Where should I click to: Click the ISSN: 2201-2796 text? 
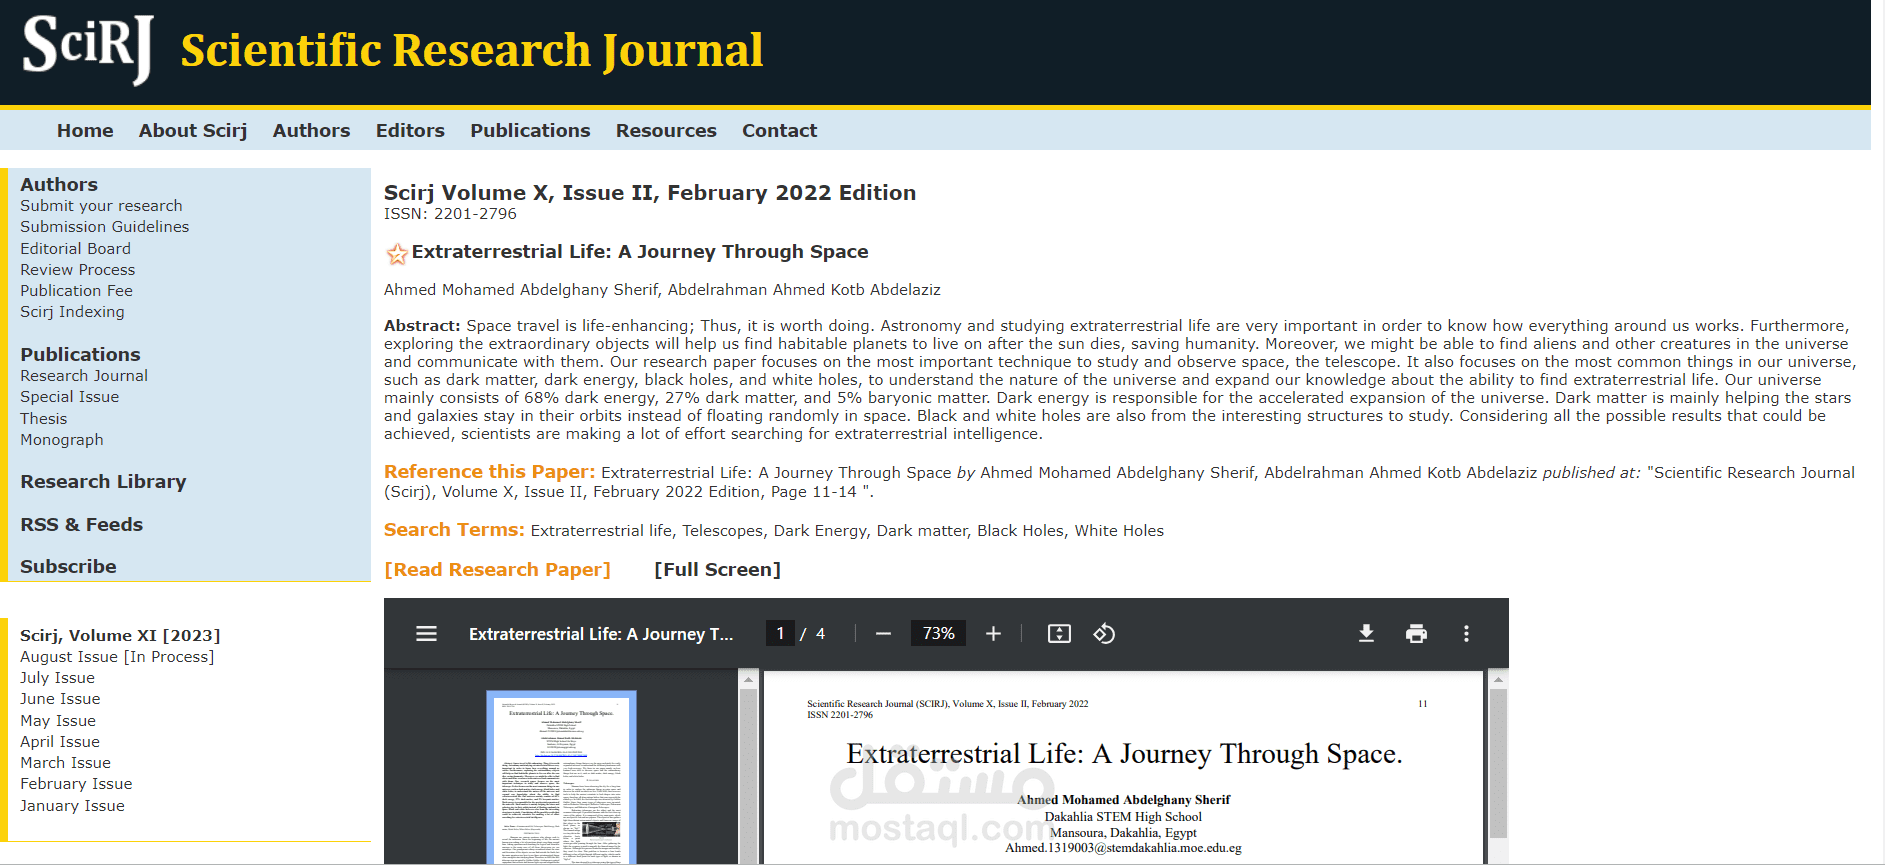[450, 214]
